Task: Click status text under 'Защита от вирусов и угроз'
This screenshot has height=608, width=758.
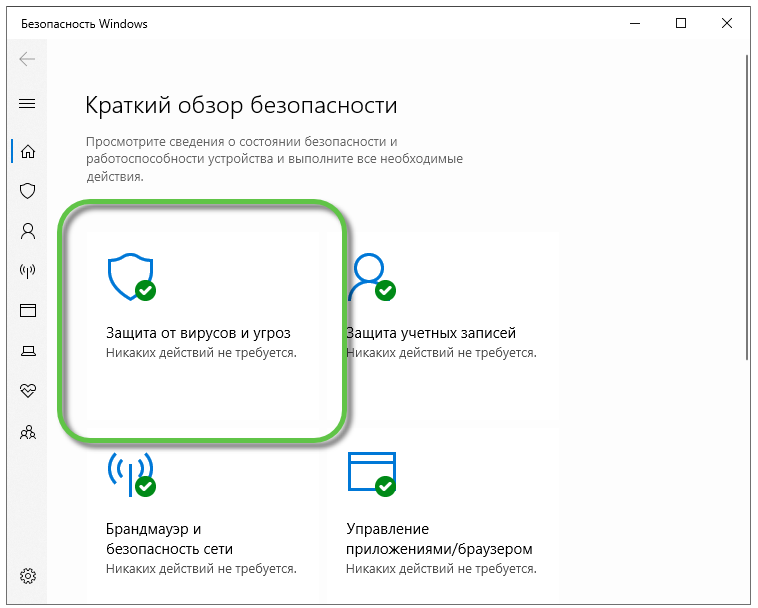Action: [201, 353]
